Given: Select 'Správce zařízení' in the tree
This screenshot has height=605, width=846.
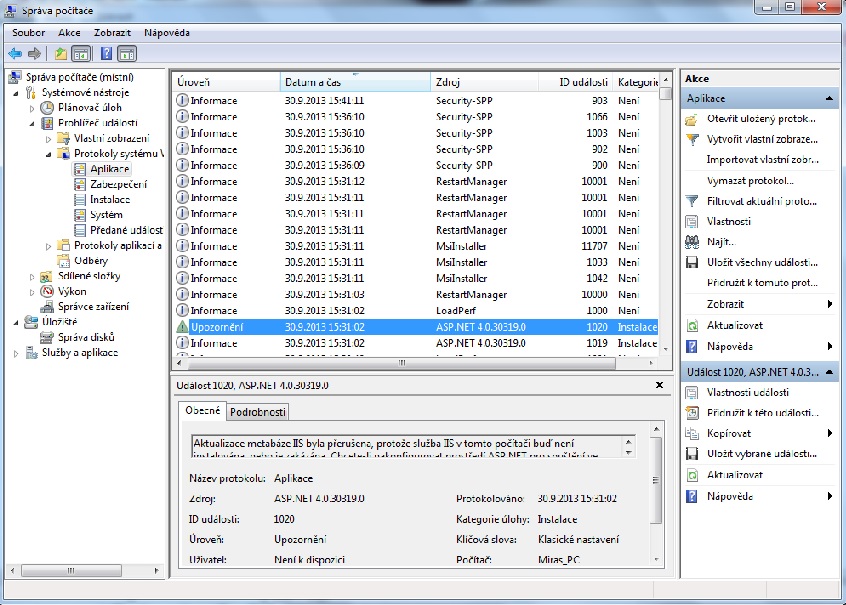Looking at the screenshot, I should click(x=92, y=306).
